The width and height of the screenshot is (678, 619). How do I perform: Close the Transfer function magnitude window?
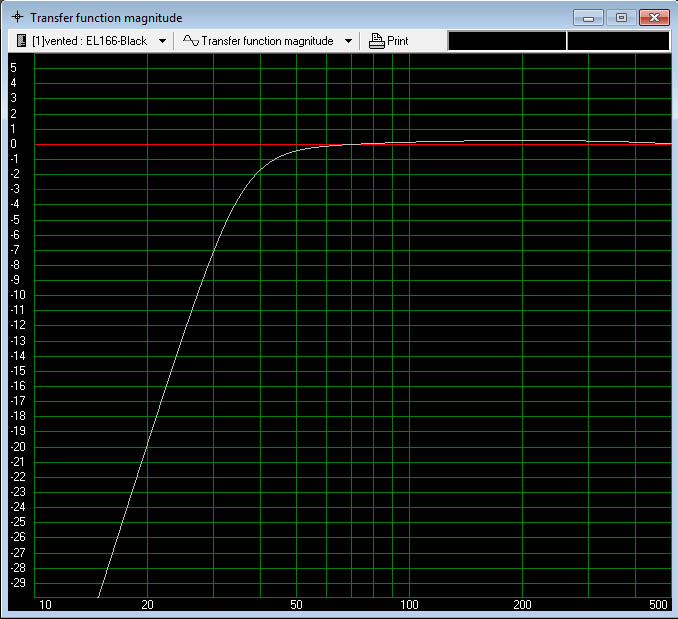point(654,18)
